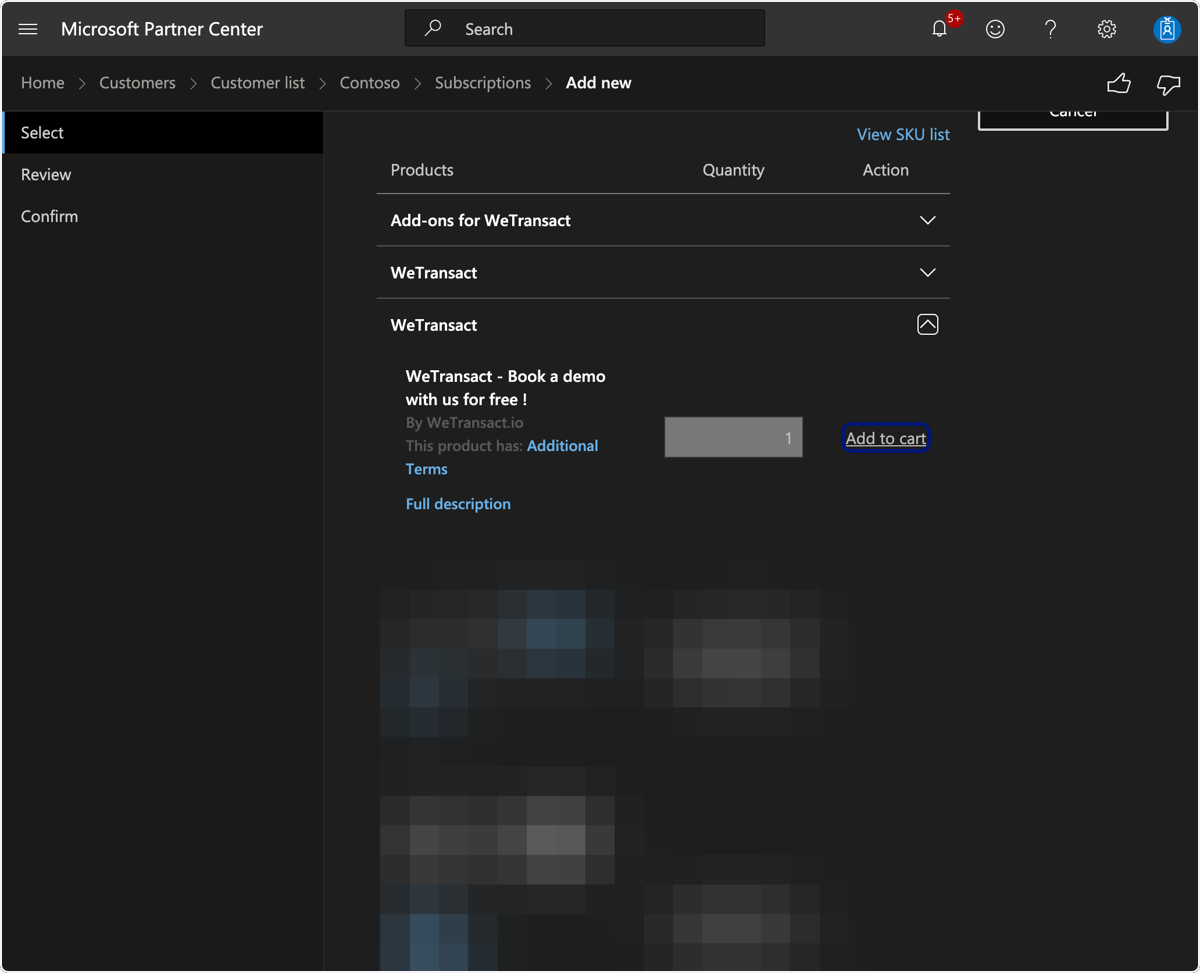Open Full description link
This screenshot has height=973, width=1200.
pos(458,504)
